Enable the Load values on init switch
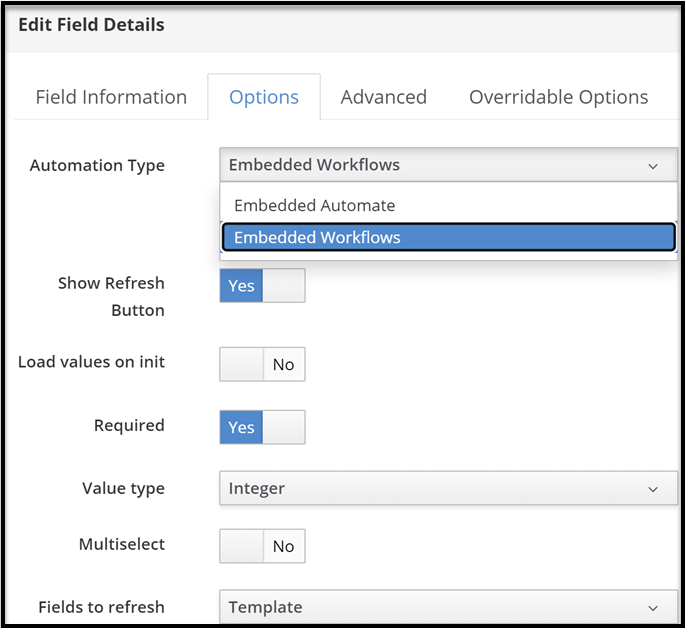 [x=262, y=365]
